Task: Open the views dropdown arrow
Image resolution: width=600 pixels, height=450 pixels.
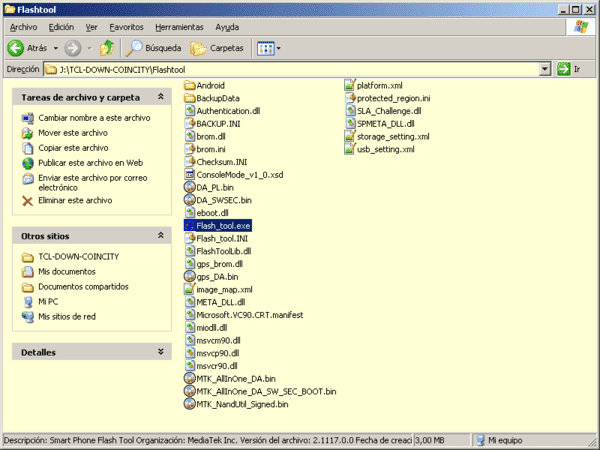Action: [279, 48]
